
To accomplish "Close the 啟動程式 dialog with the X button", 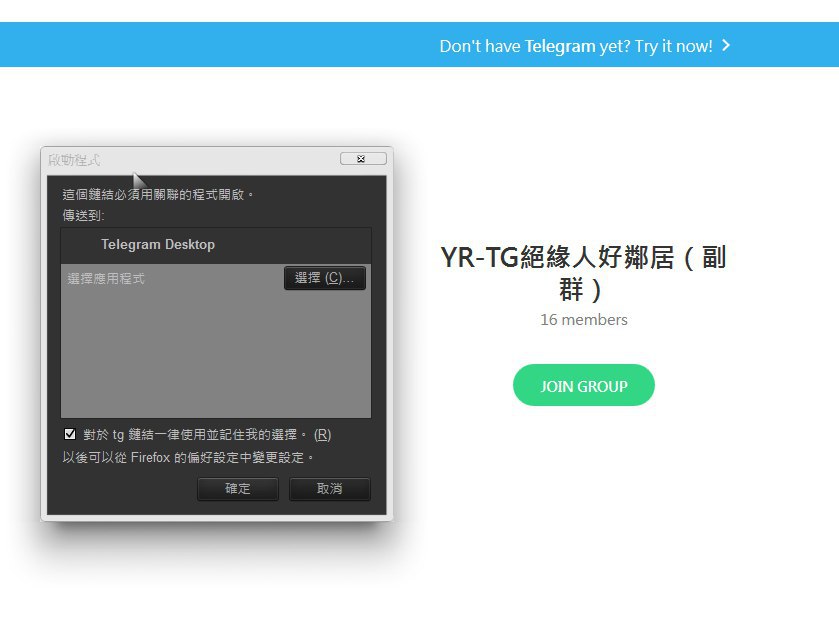I will (x=363, y=159).
